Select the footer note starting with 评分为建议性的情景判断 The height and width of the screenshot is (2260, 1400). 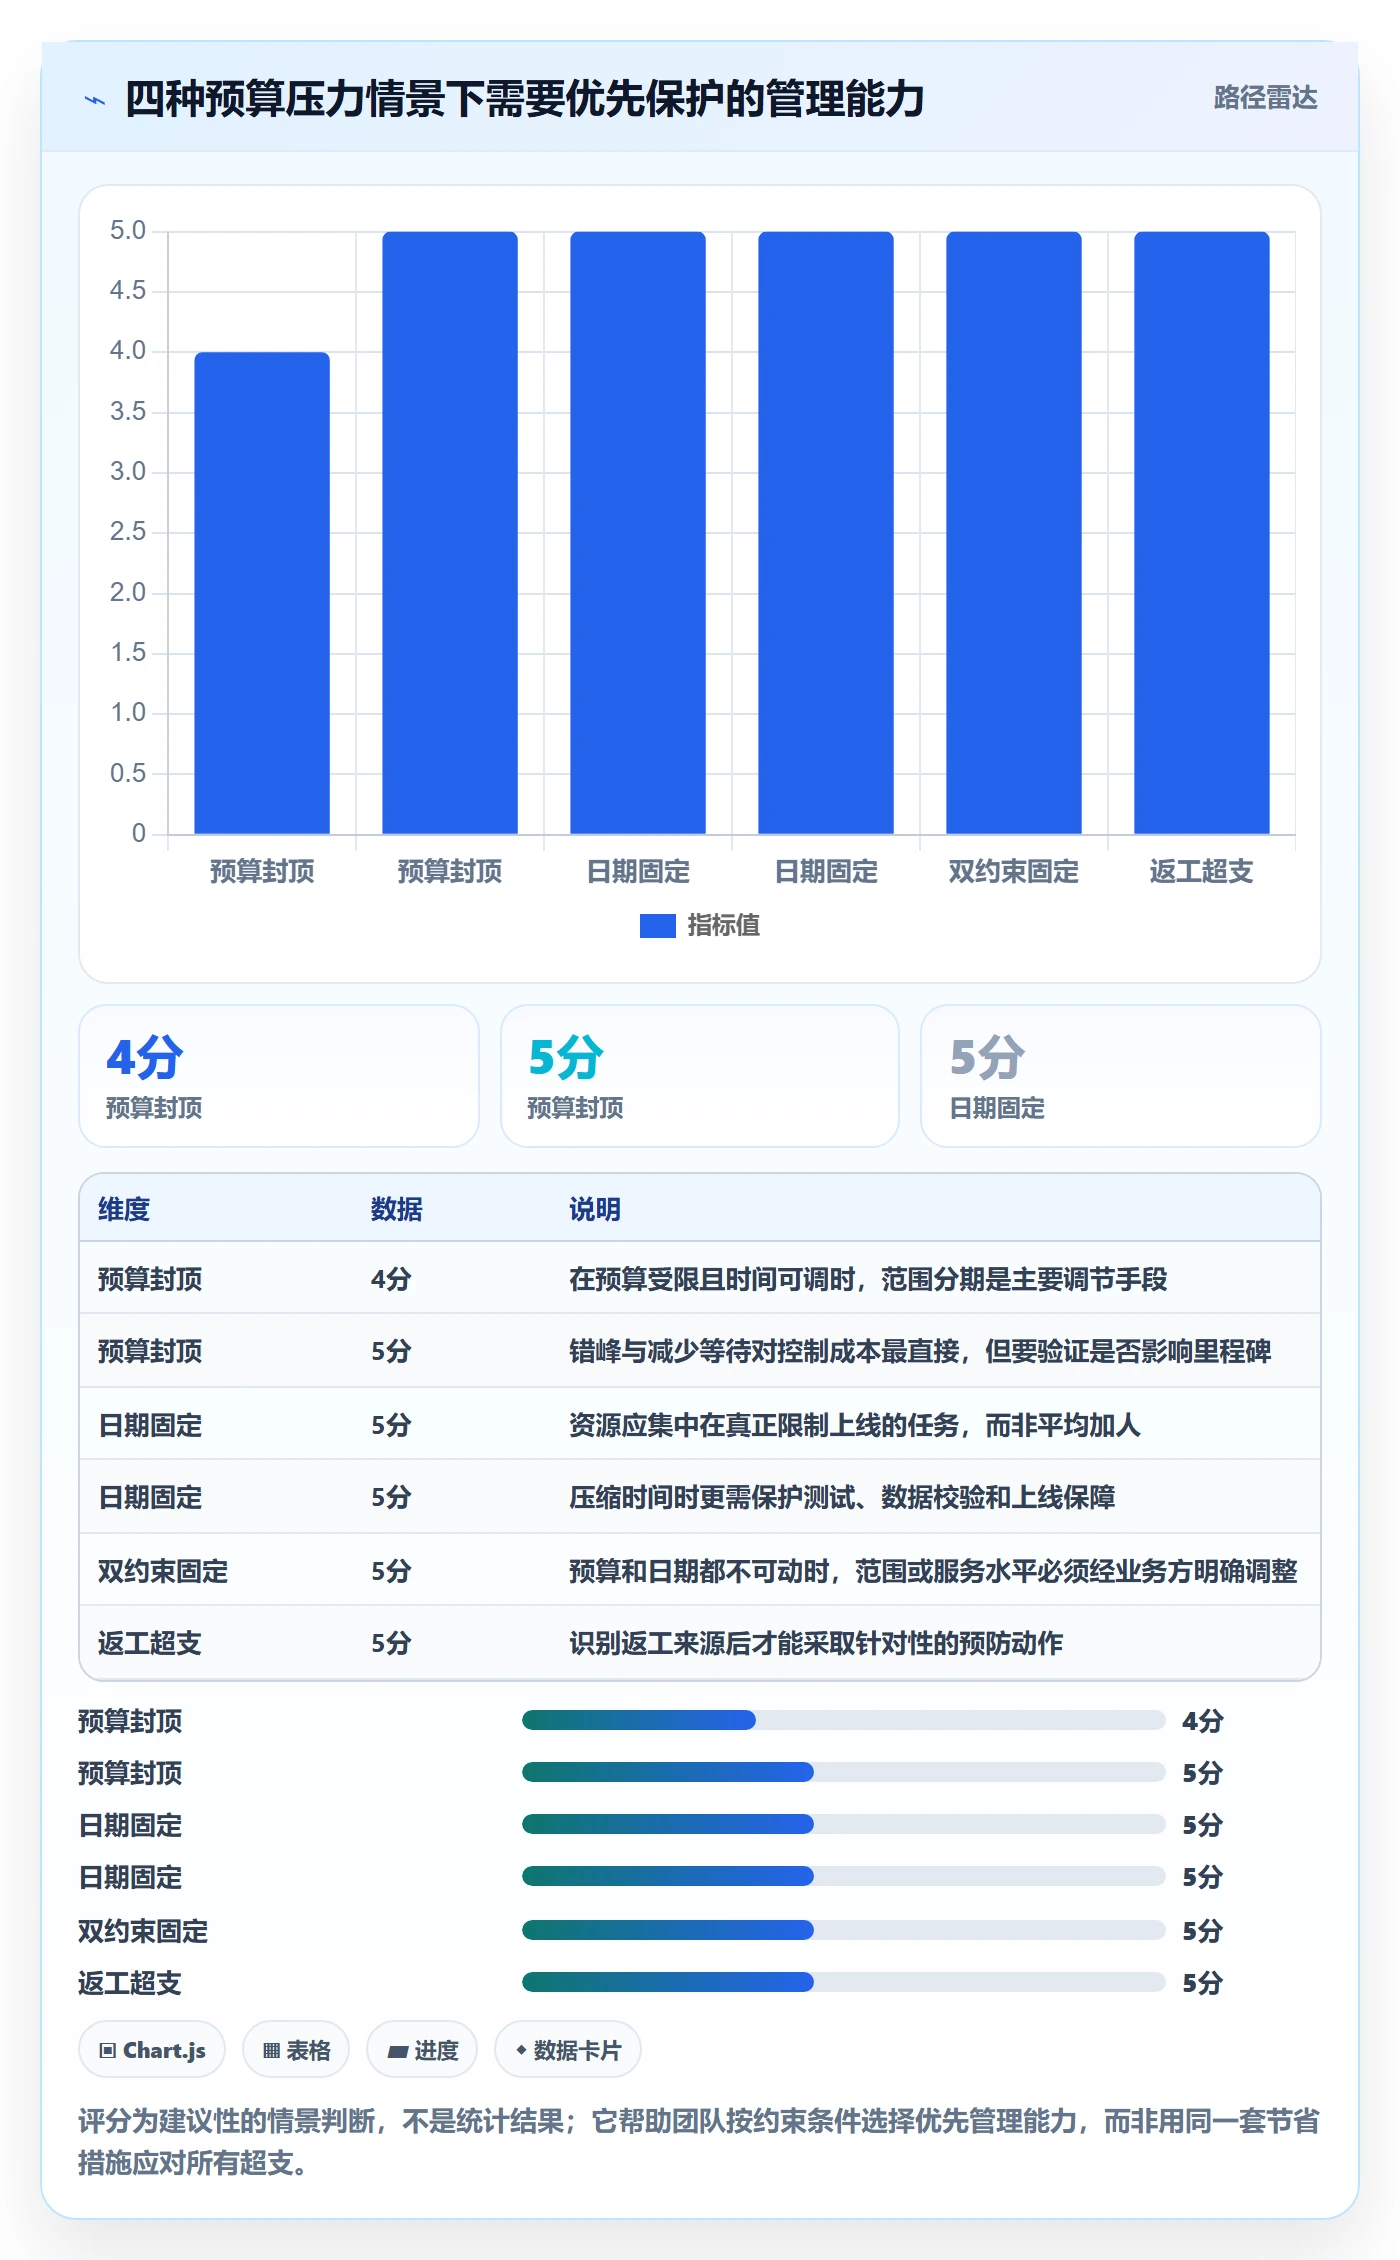(699, 2142)
